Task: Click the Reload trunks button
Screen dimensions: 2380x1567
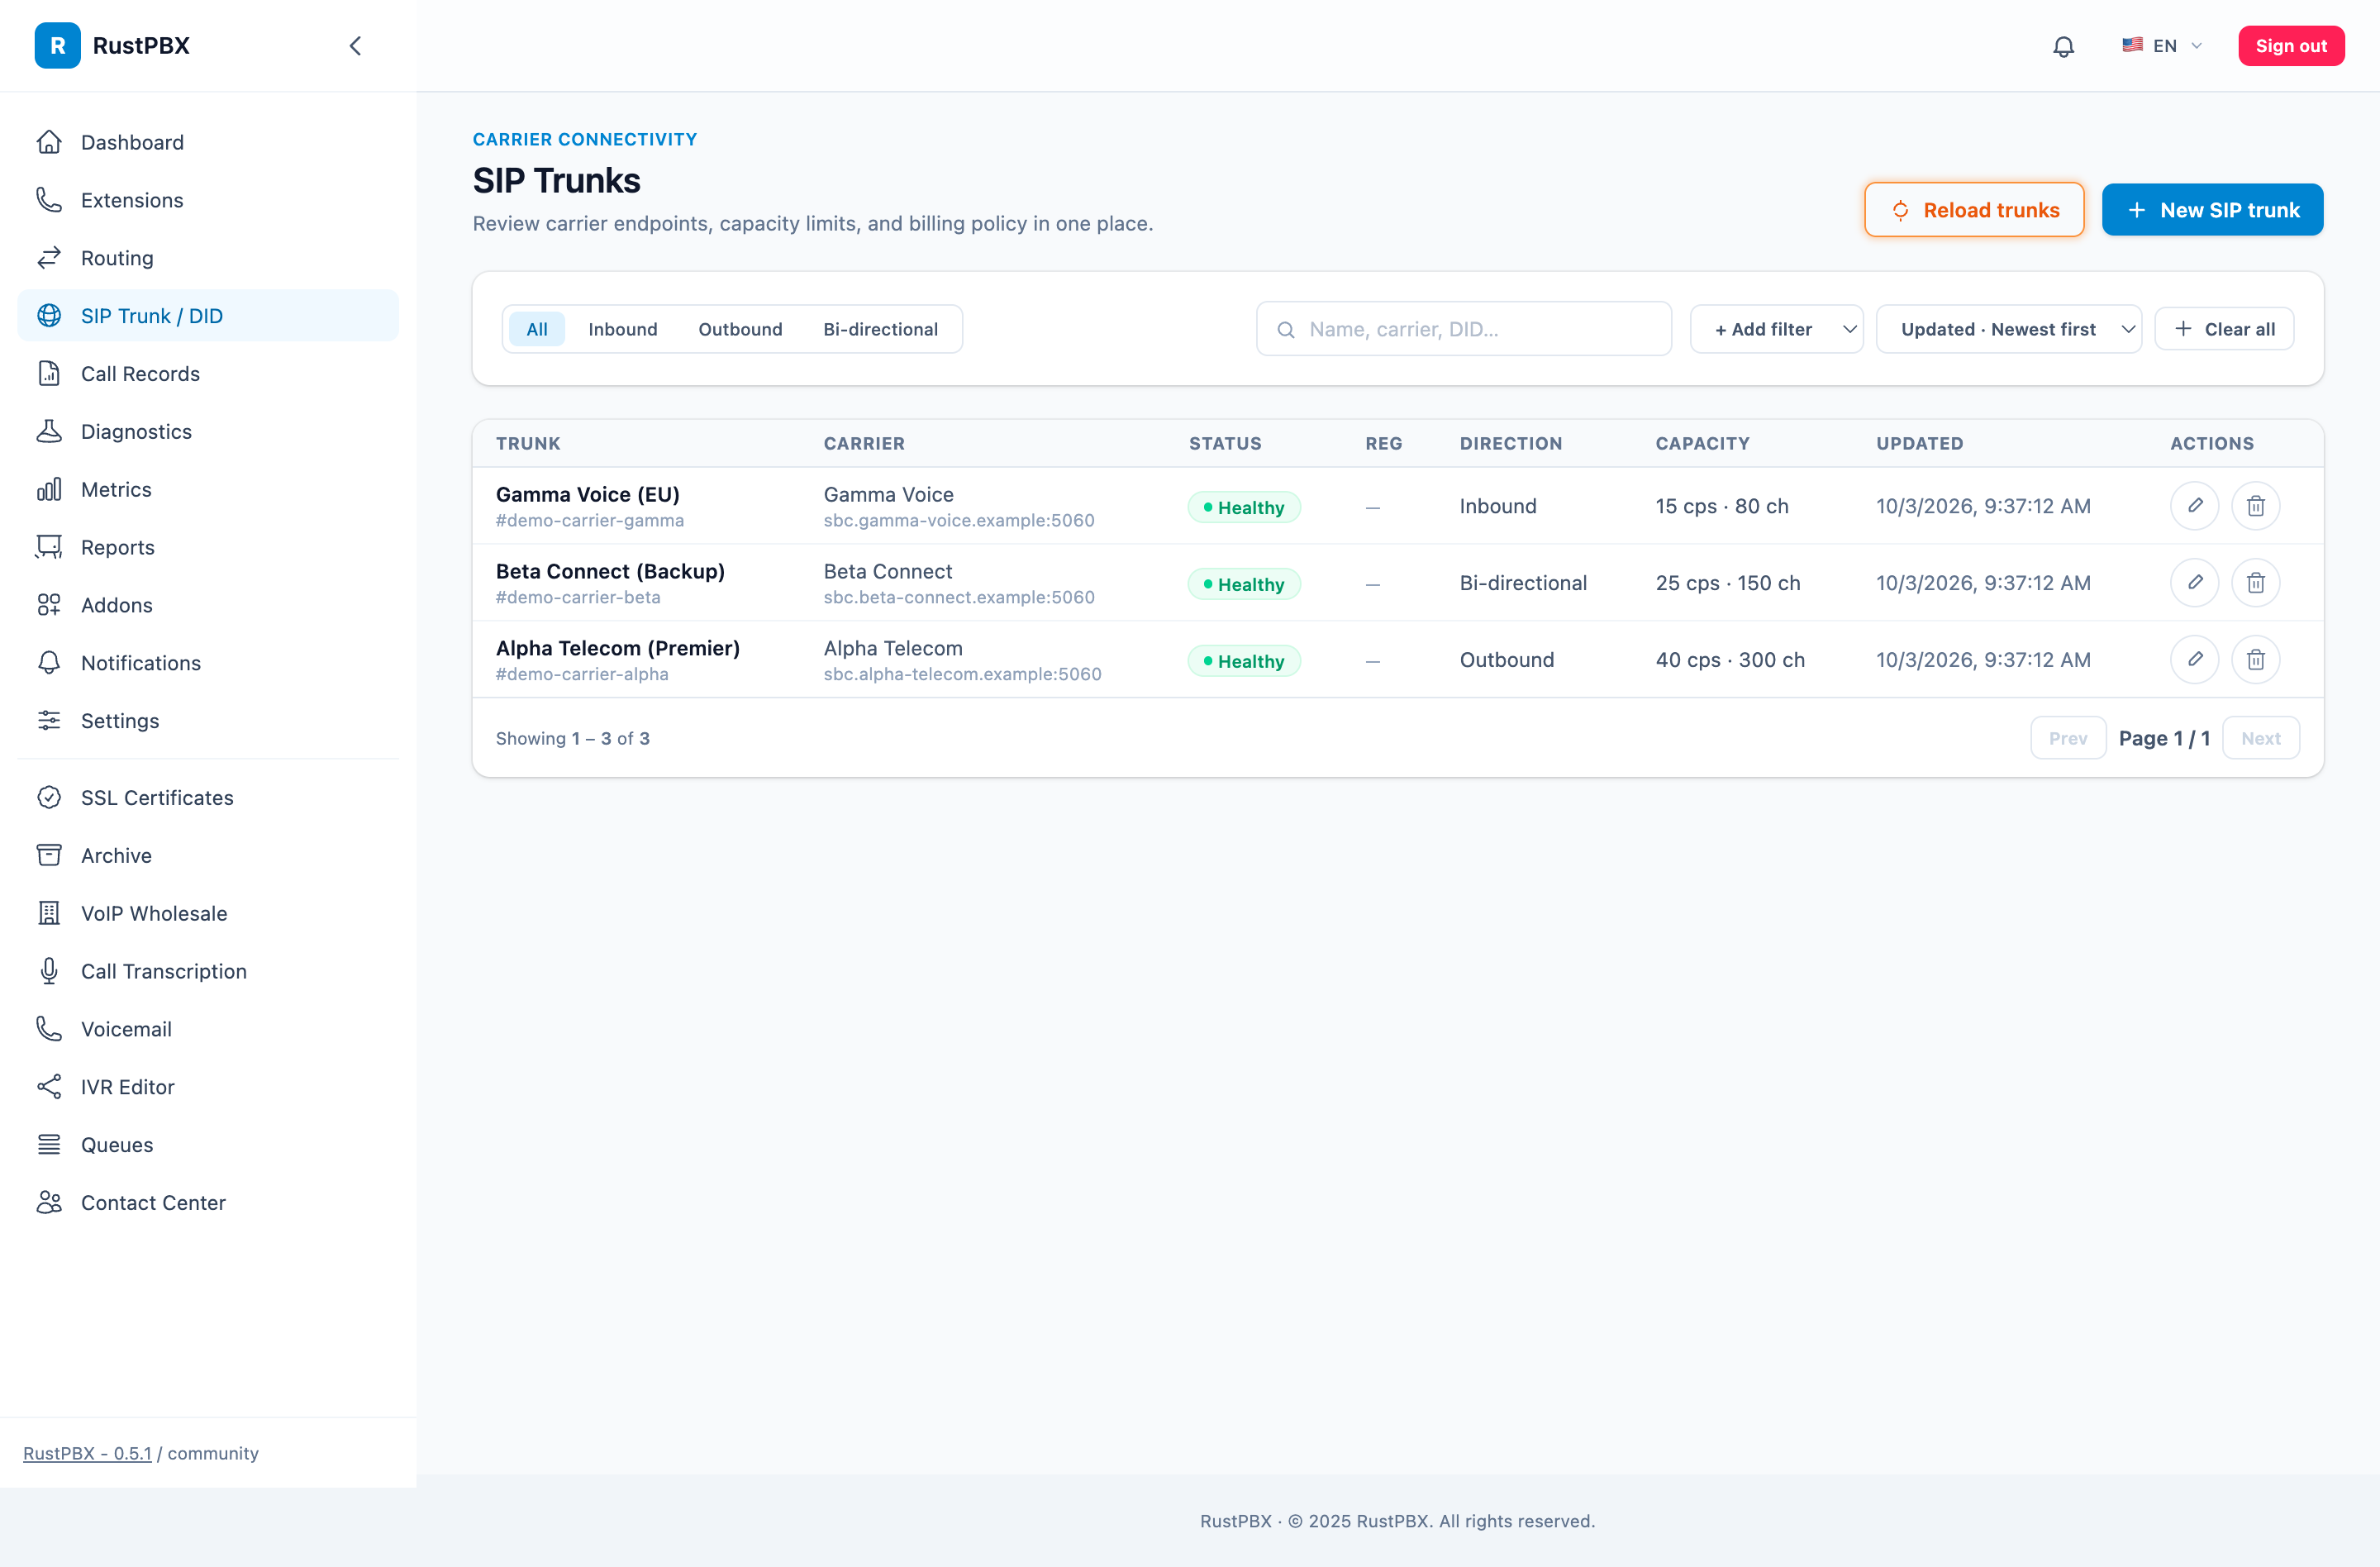Action: [1974, 210]
